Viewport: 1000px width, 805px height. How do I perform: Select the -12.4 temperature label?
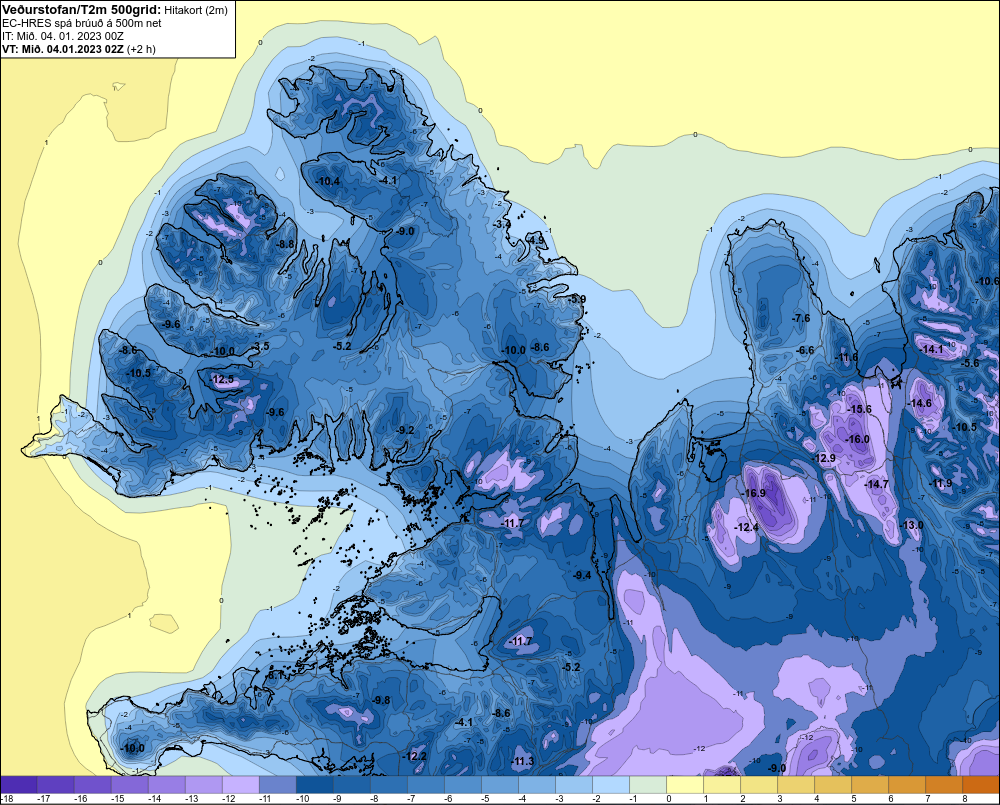(x=746, y=528)
